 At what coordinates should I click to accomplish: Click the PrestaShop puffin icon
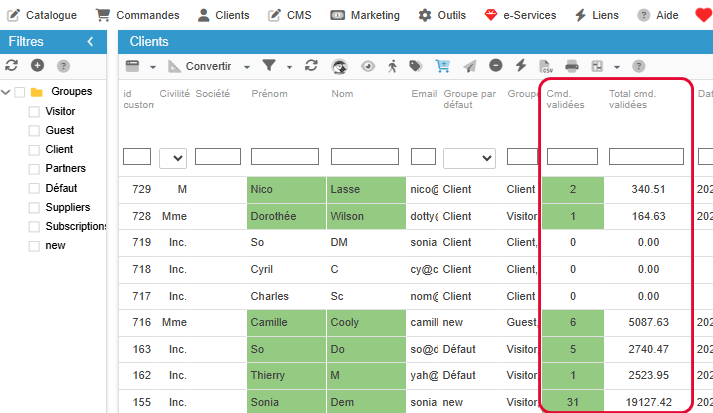[339, 66]
